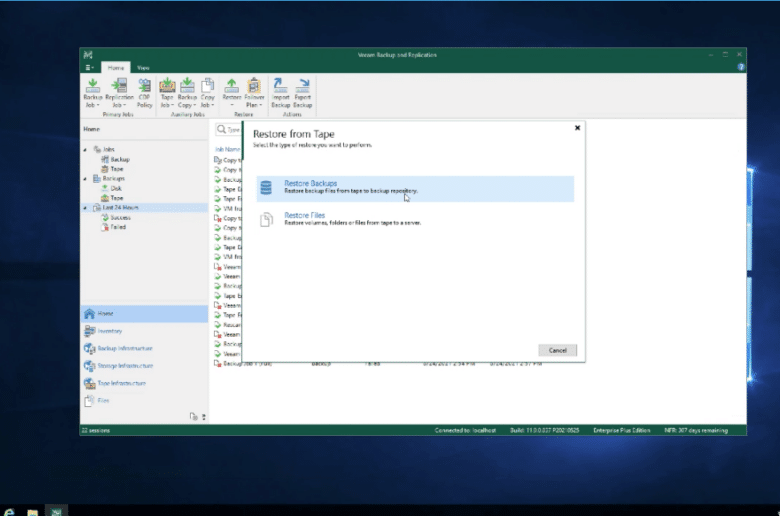
Task: Click the job search input field
Action: (x=228, y=129)
